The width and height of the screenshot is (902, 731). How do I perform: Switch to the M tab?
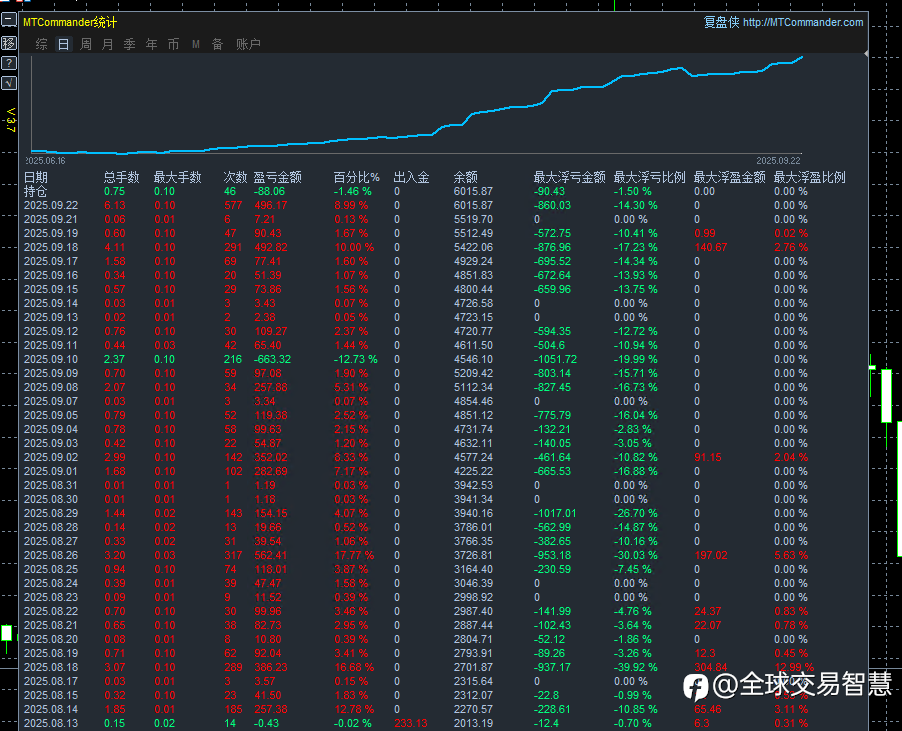click(195, 44)
